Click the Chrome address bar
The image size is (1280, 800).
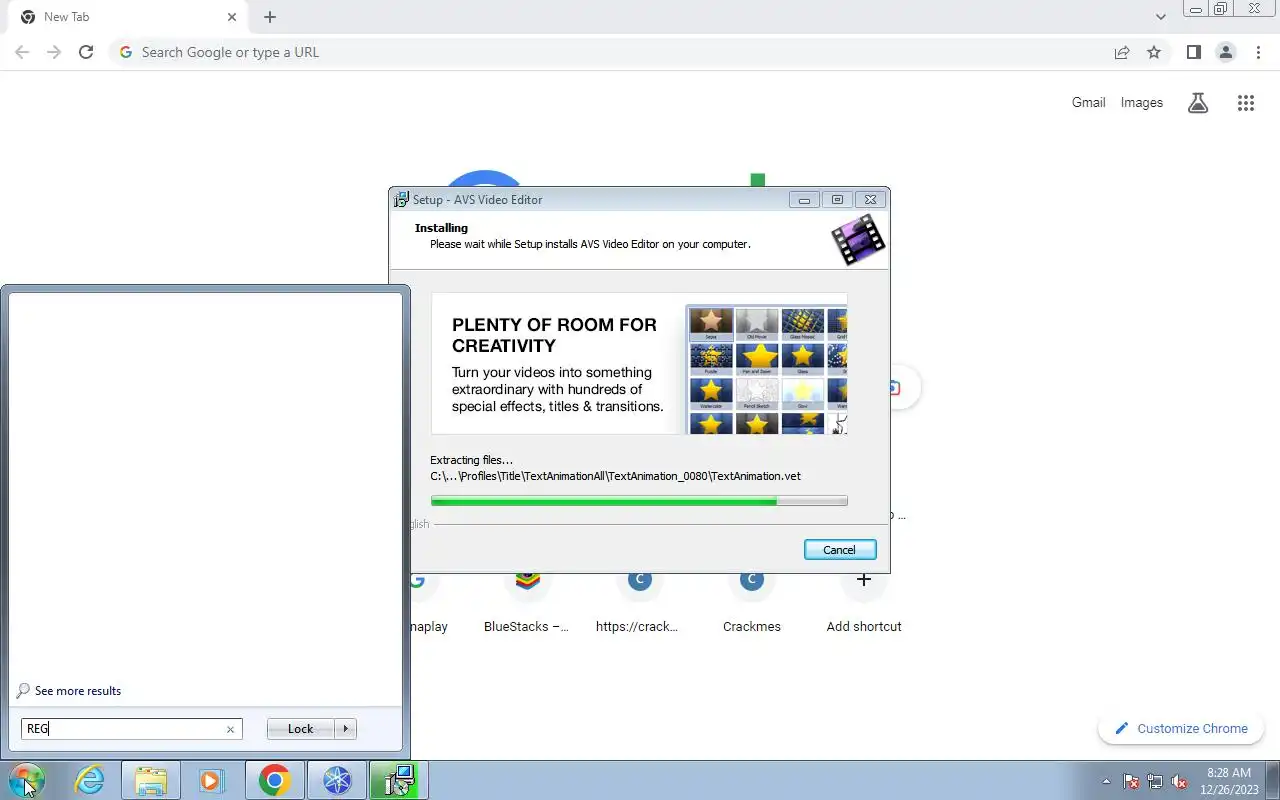(610, 52)
